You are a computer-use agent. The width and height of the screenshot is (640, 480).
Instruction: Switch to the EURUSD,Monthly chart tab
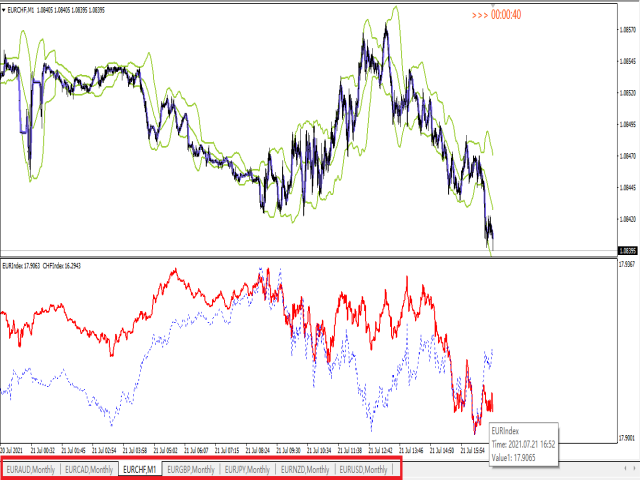pos(363,469)
